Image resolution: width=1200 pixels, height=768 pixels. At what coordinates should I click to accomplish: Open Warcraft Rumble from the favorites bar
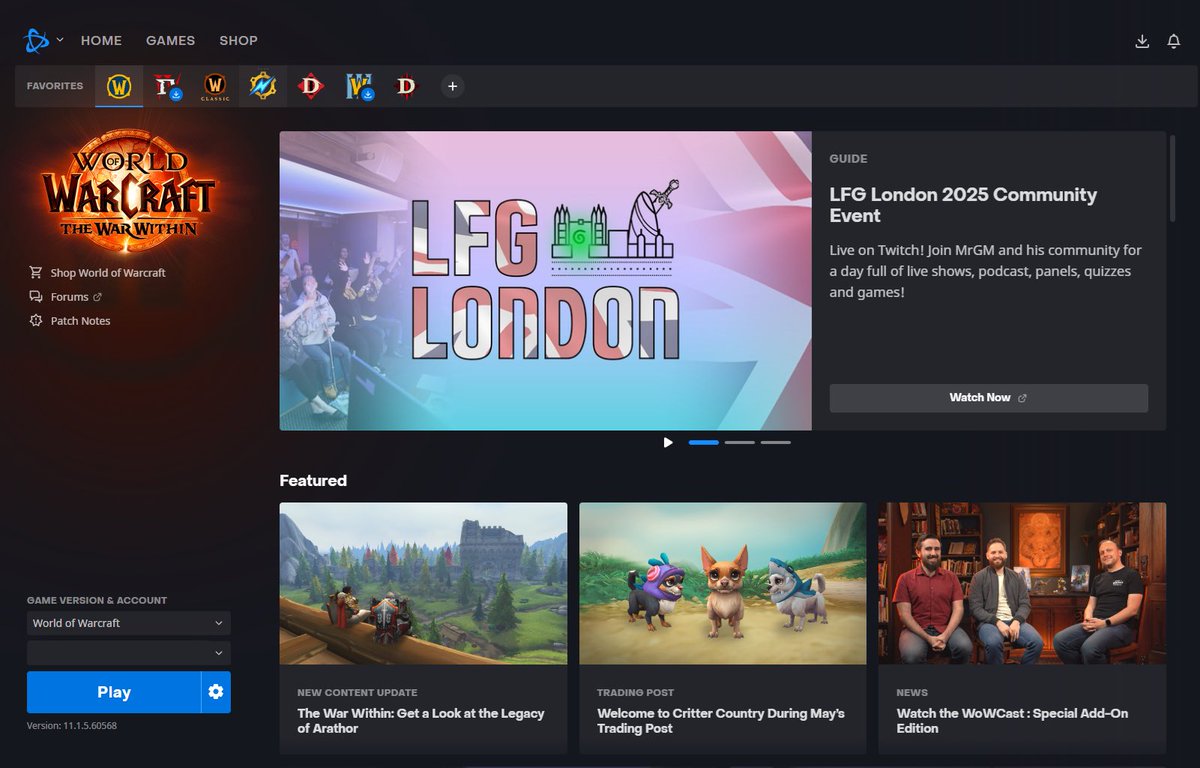click(x=262, y=86)
